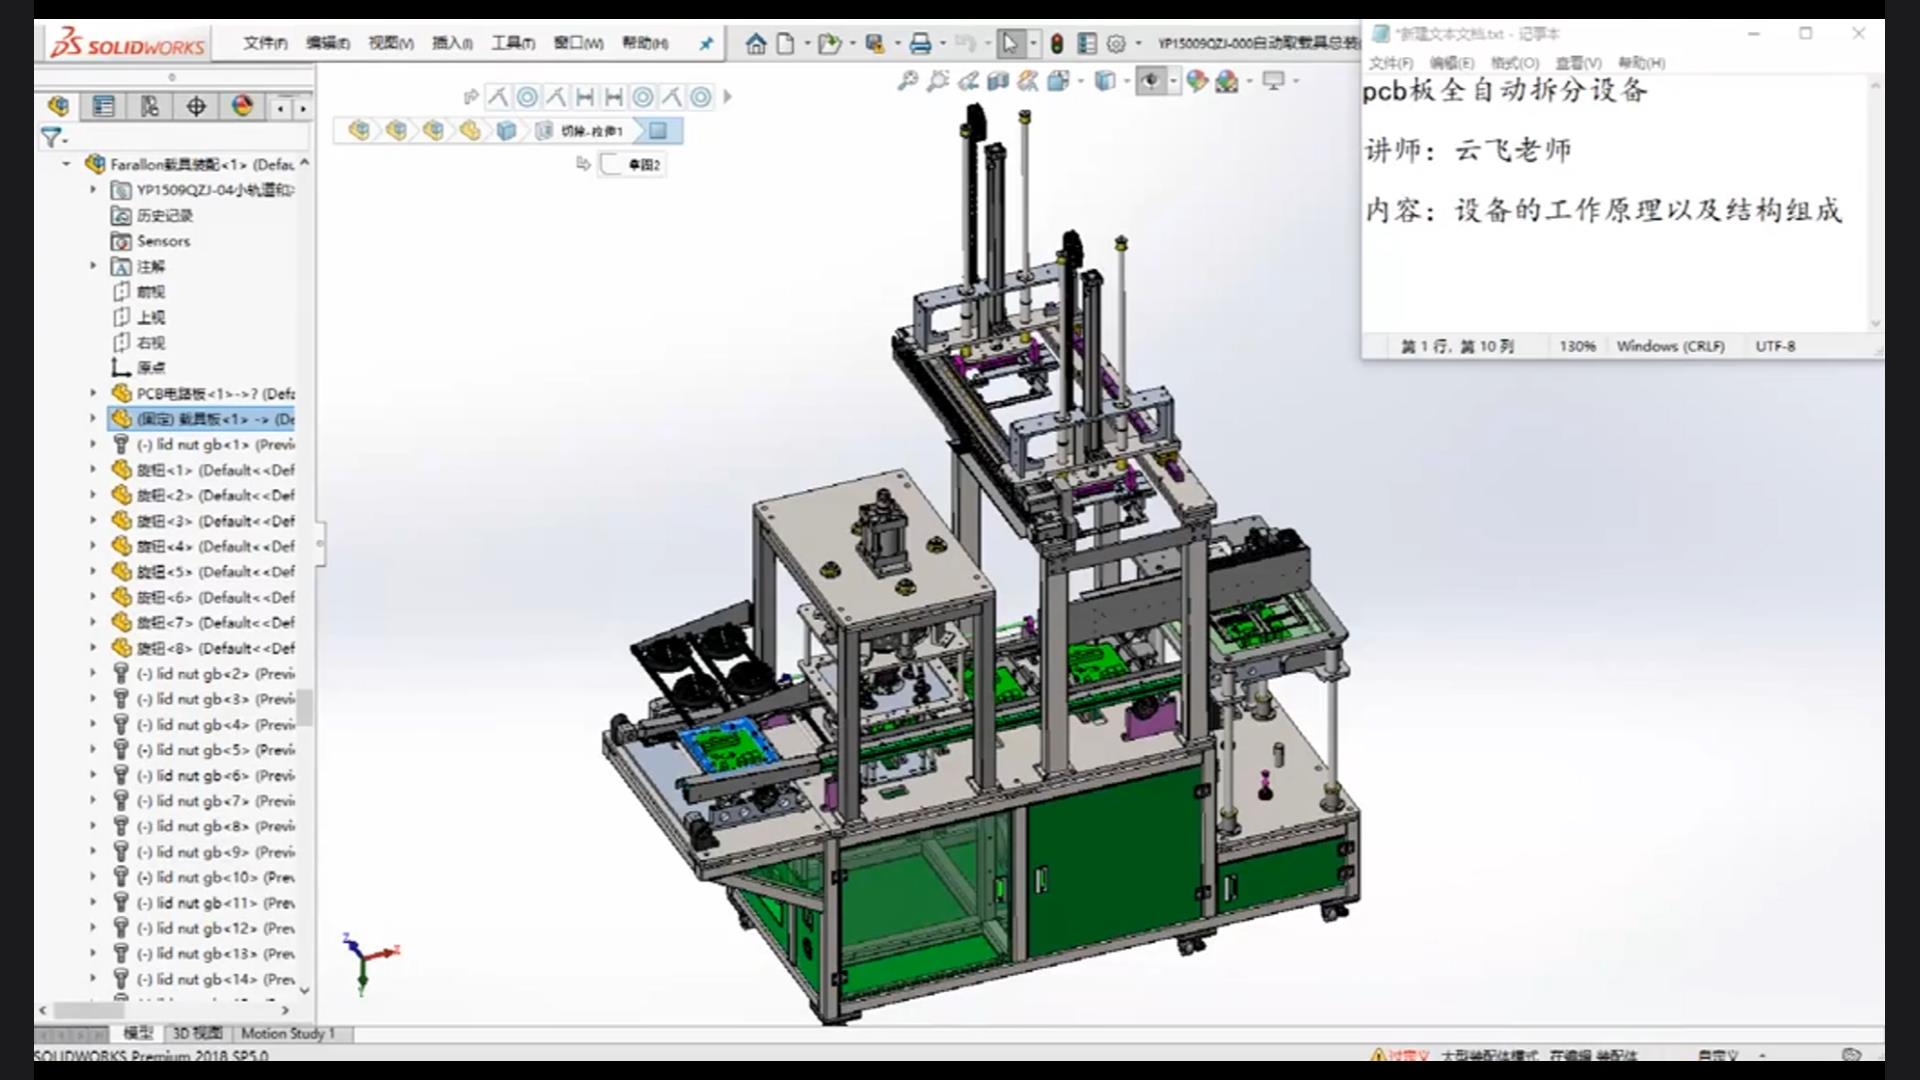Select the Sensors tree item
Viewport: 1920px width, 1080px height.
[150, 241]
